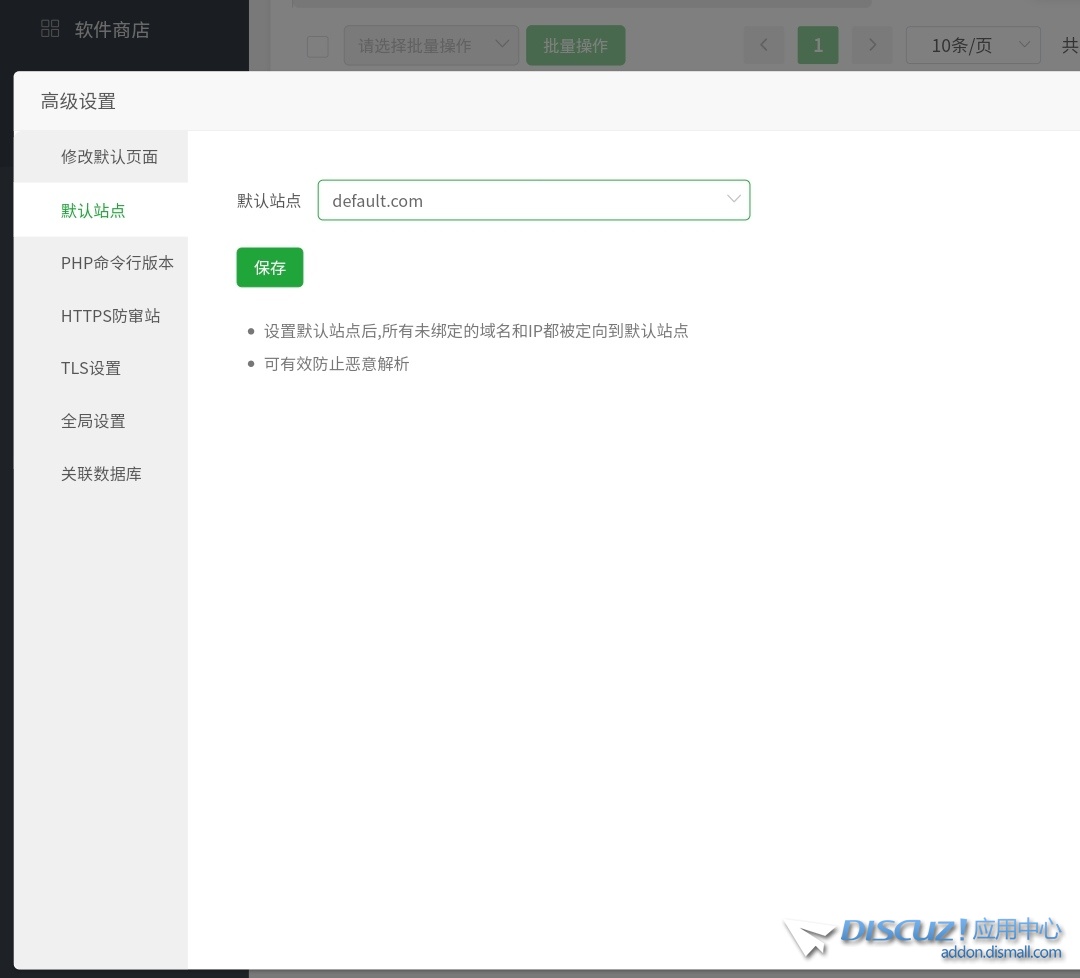The image size is (1080, 978).
Task: Click the 批量操作 button
Action: (576, 45)
